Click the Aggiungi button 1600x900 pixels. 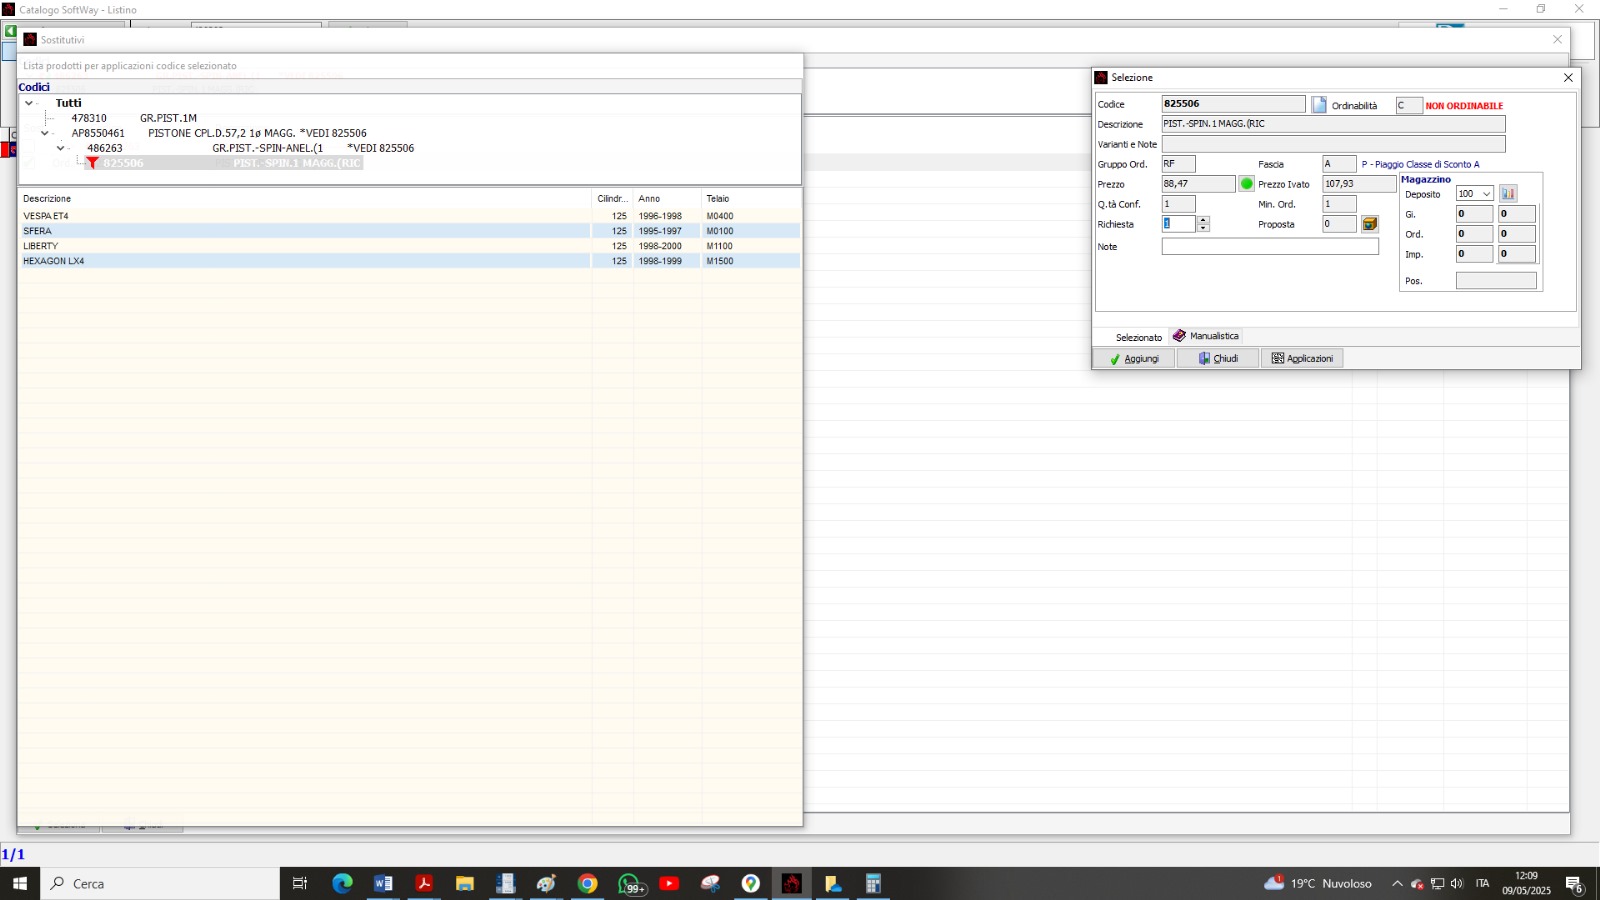click(1134, 359)
